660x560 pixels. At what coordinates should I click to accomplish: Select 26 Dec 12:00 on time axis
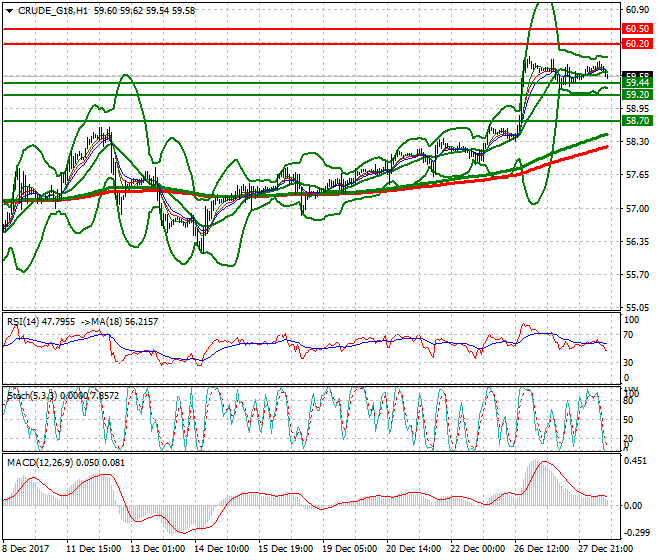coord(543,549)
